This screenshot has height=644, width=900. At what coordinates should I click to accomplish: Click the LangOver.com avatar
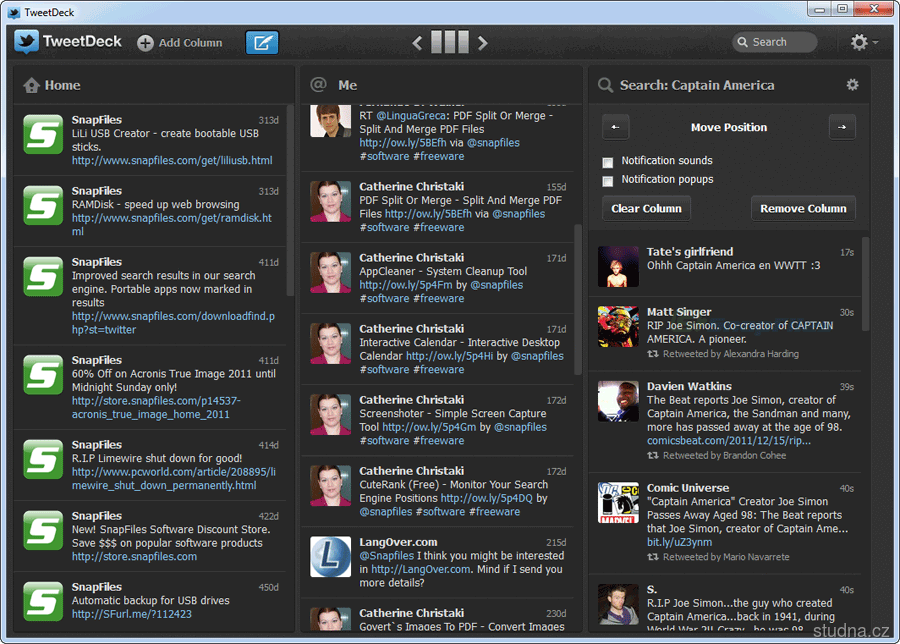[x=331, y=557]
